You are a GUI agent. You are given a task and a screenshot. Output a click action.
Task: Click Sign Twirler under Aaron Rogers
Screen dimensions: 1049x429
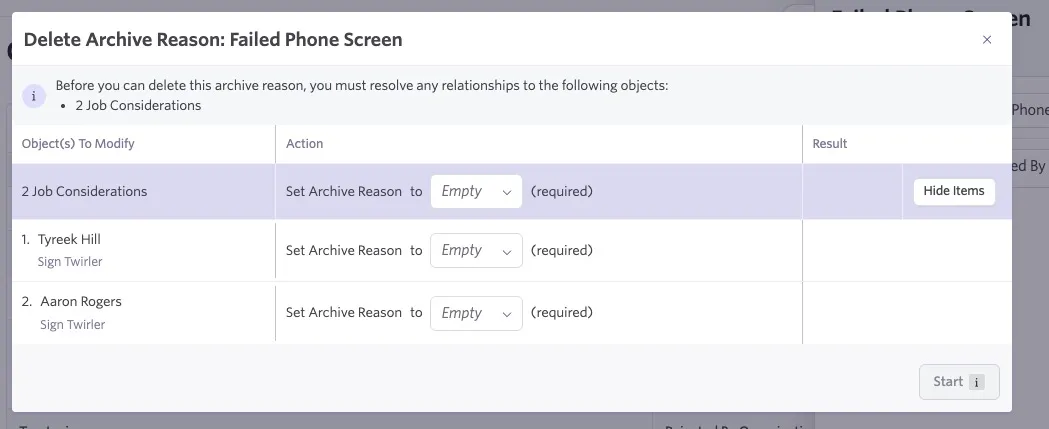72,325
